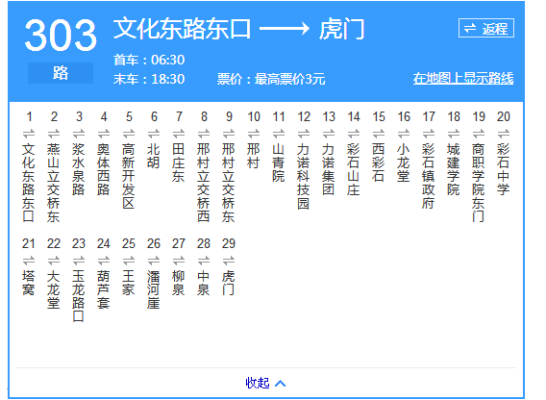546x400 pixels.
Task: Select stop name 大龙堂
Action: tap(54, 290)
